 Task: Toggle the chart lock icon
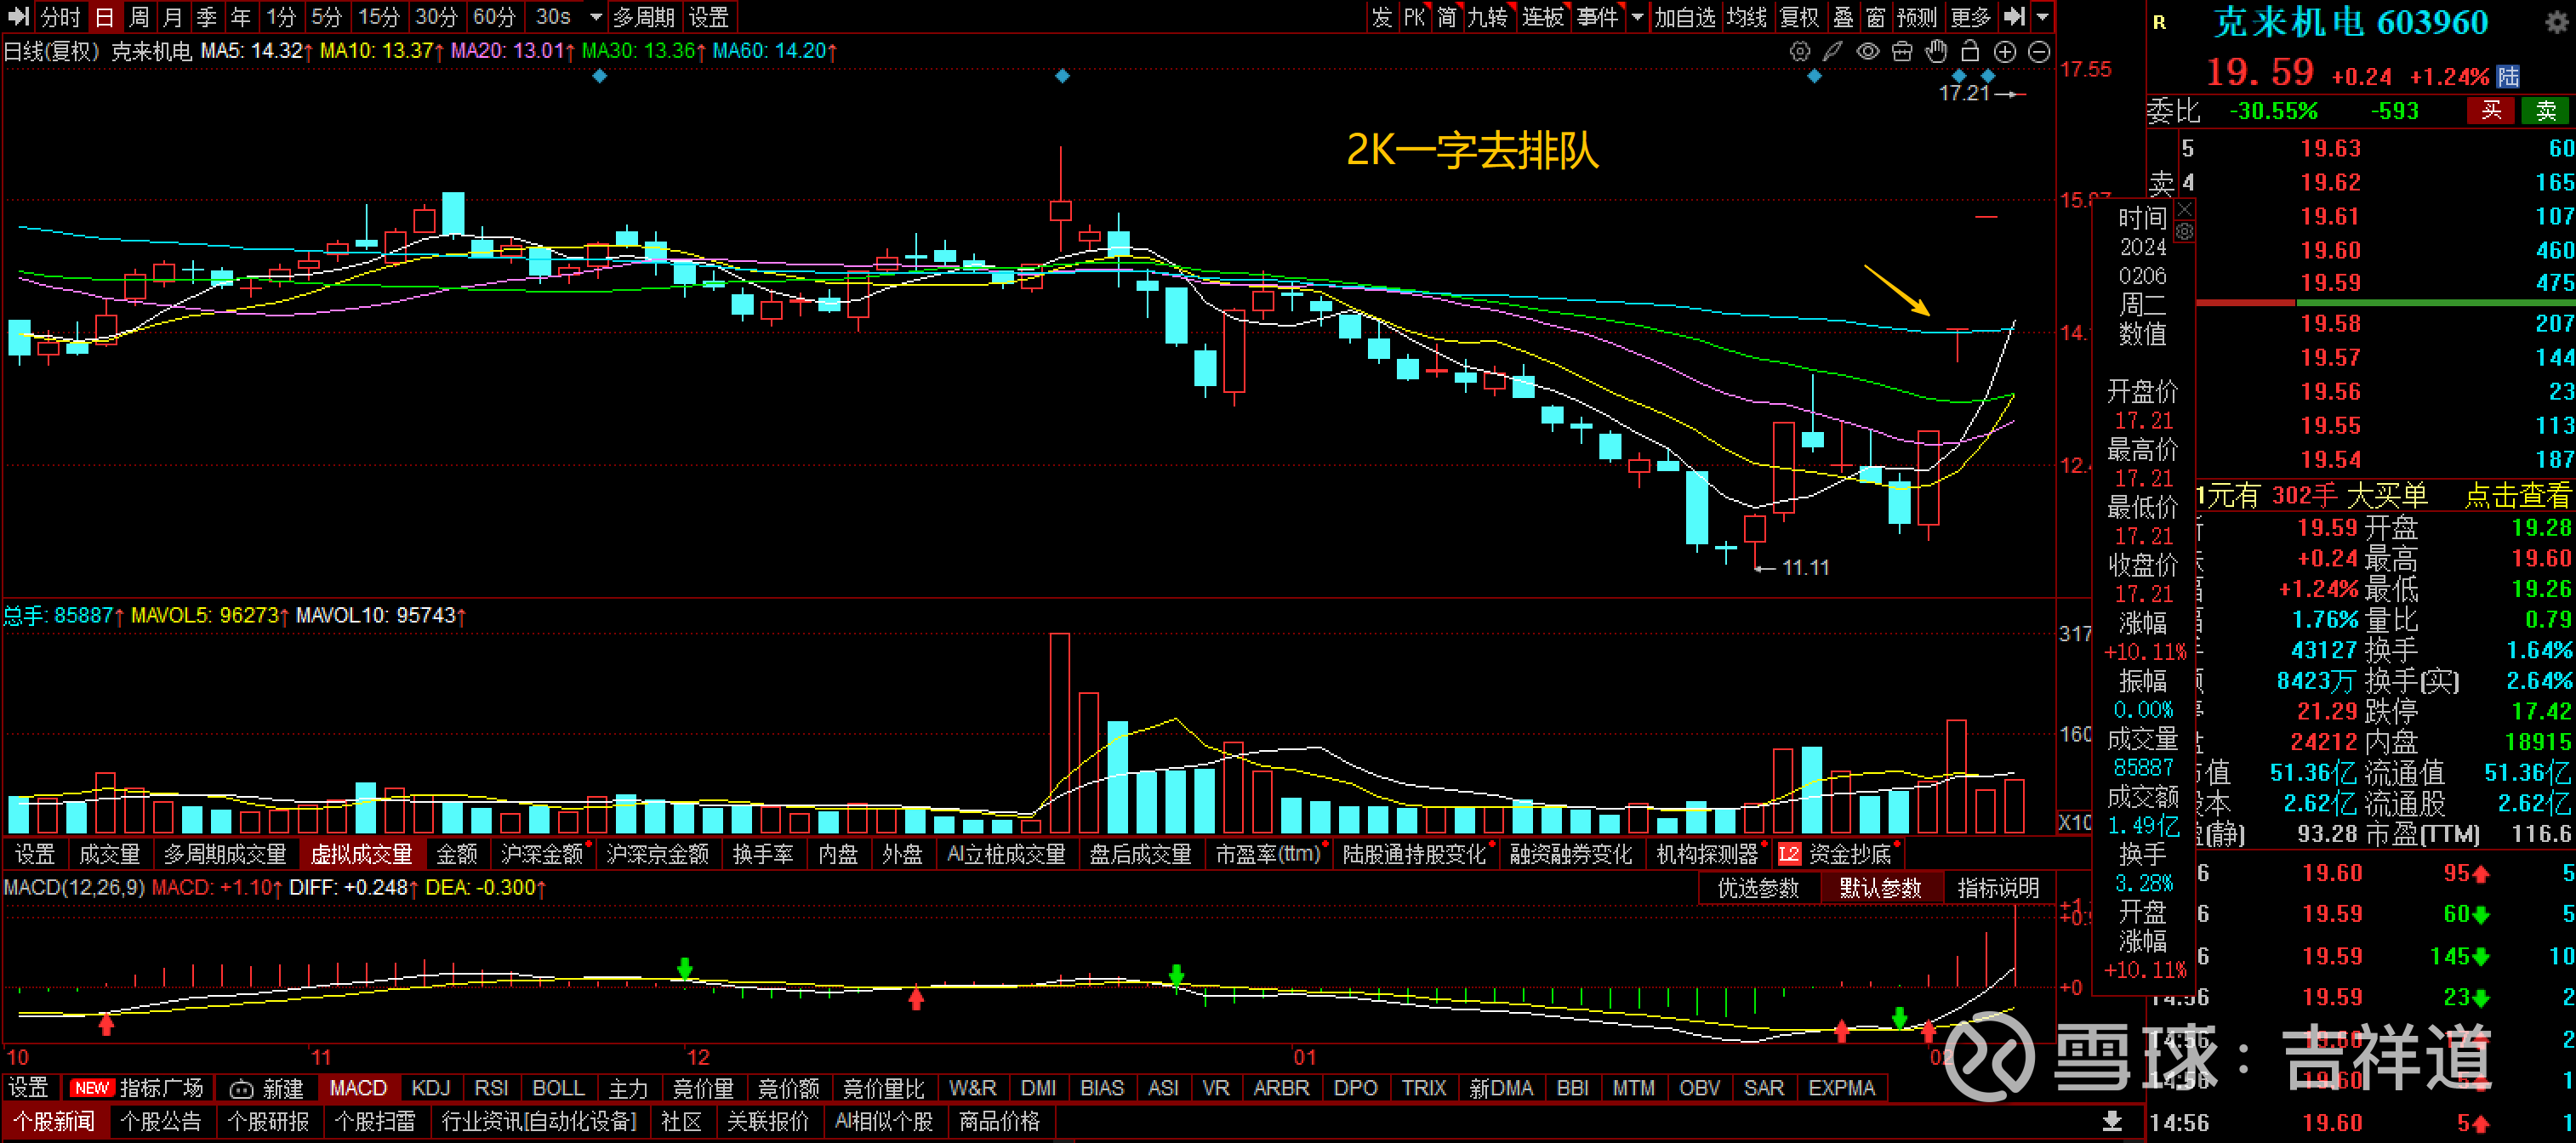(1970, 51)
